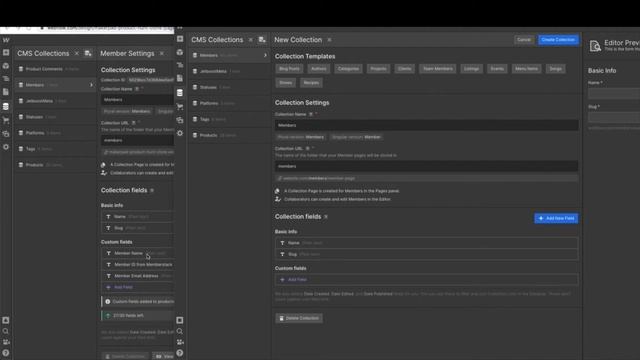Select JetboostMeta collection in left list
This screenshot has width=640, height=360.
click(x=55, y=101)
